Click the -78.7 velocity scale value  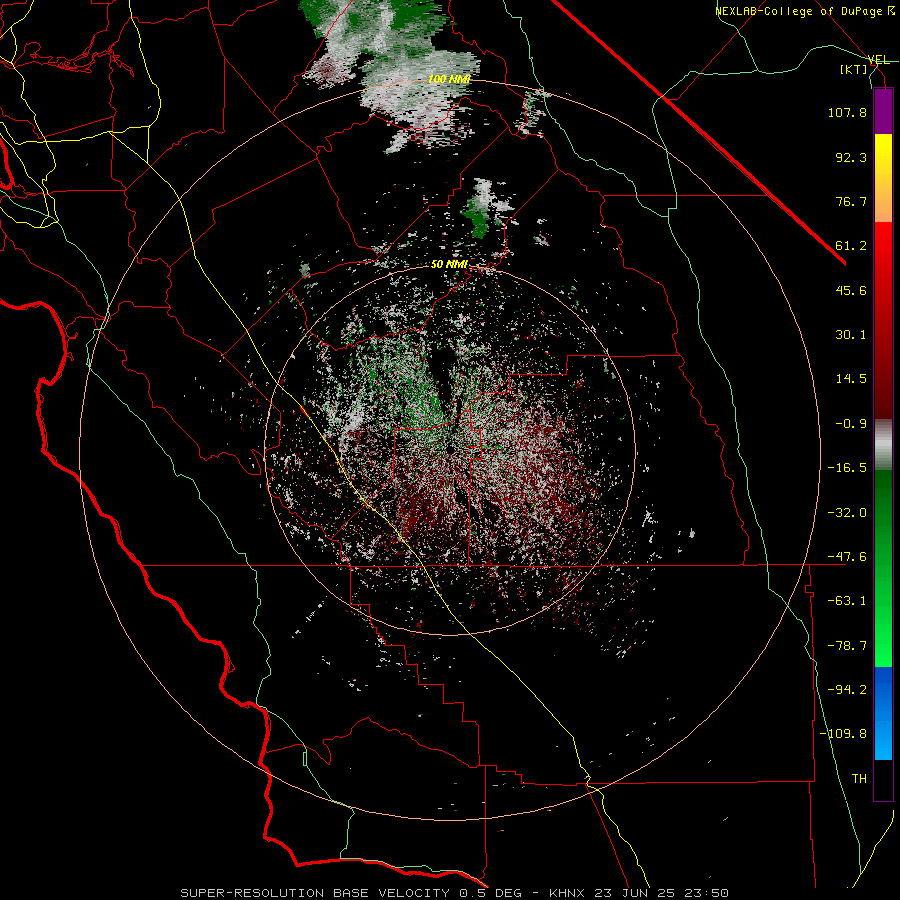pyautogui.click(x=847, y=646)
